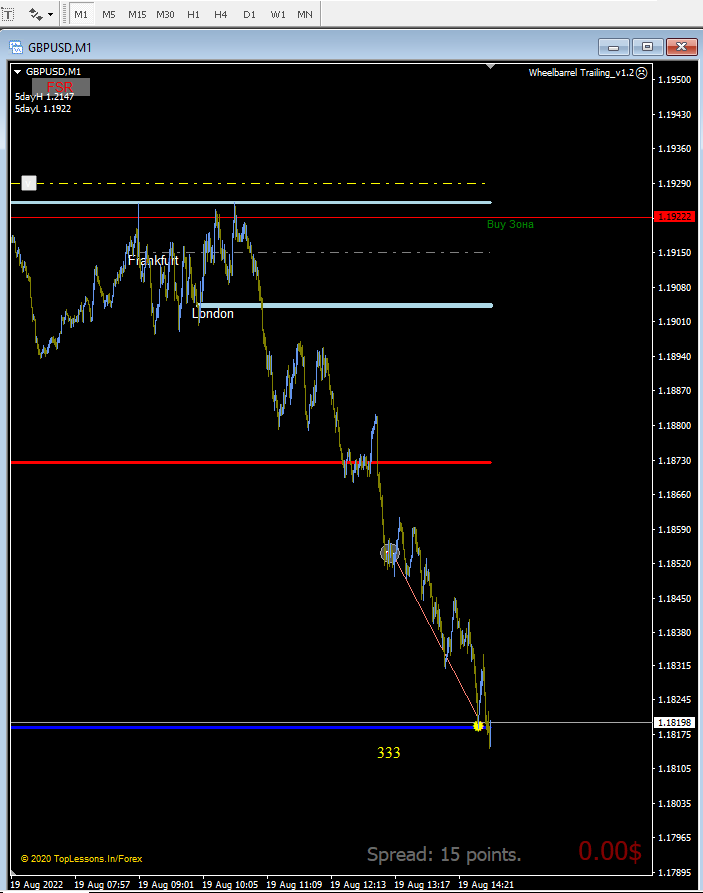Maximize the GBPUSD,M1 chart window
The width and height of the screenshot is (703, 893).
point(647,47)
